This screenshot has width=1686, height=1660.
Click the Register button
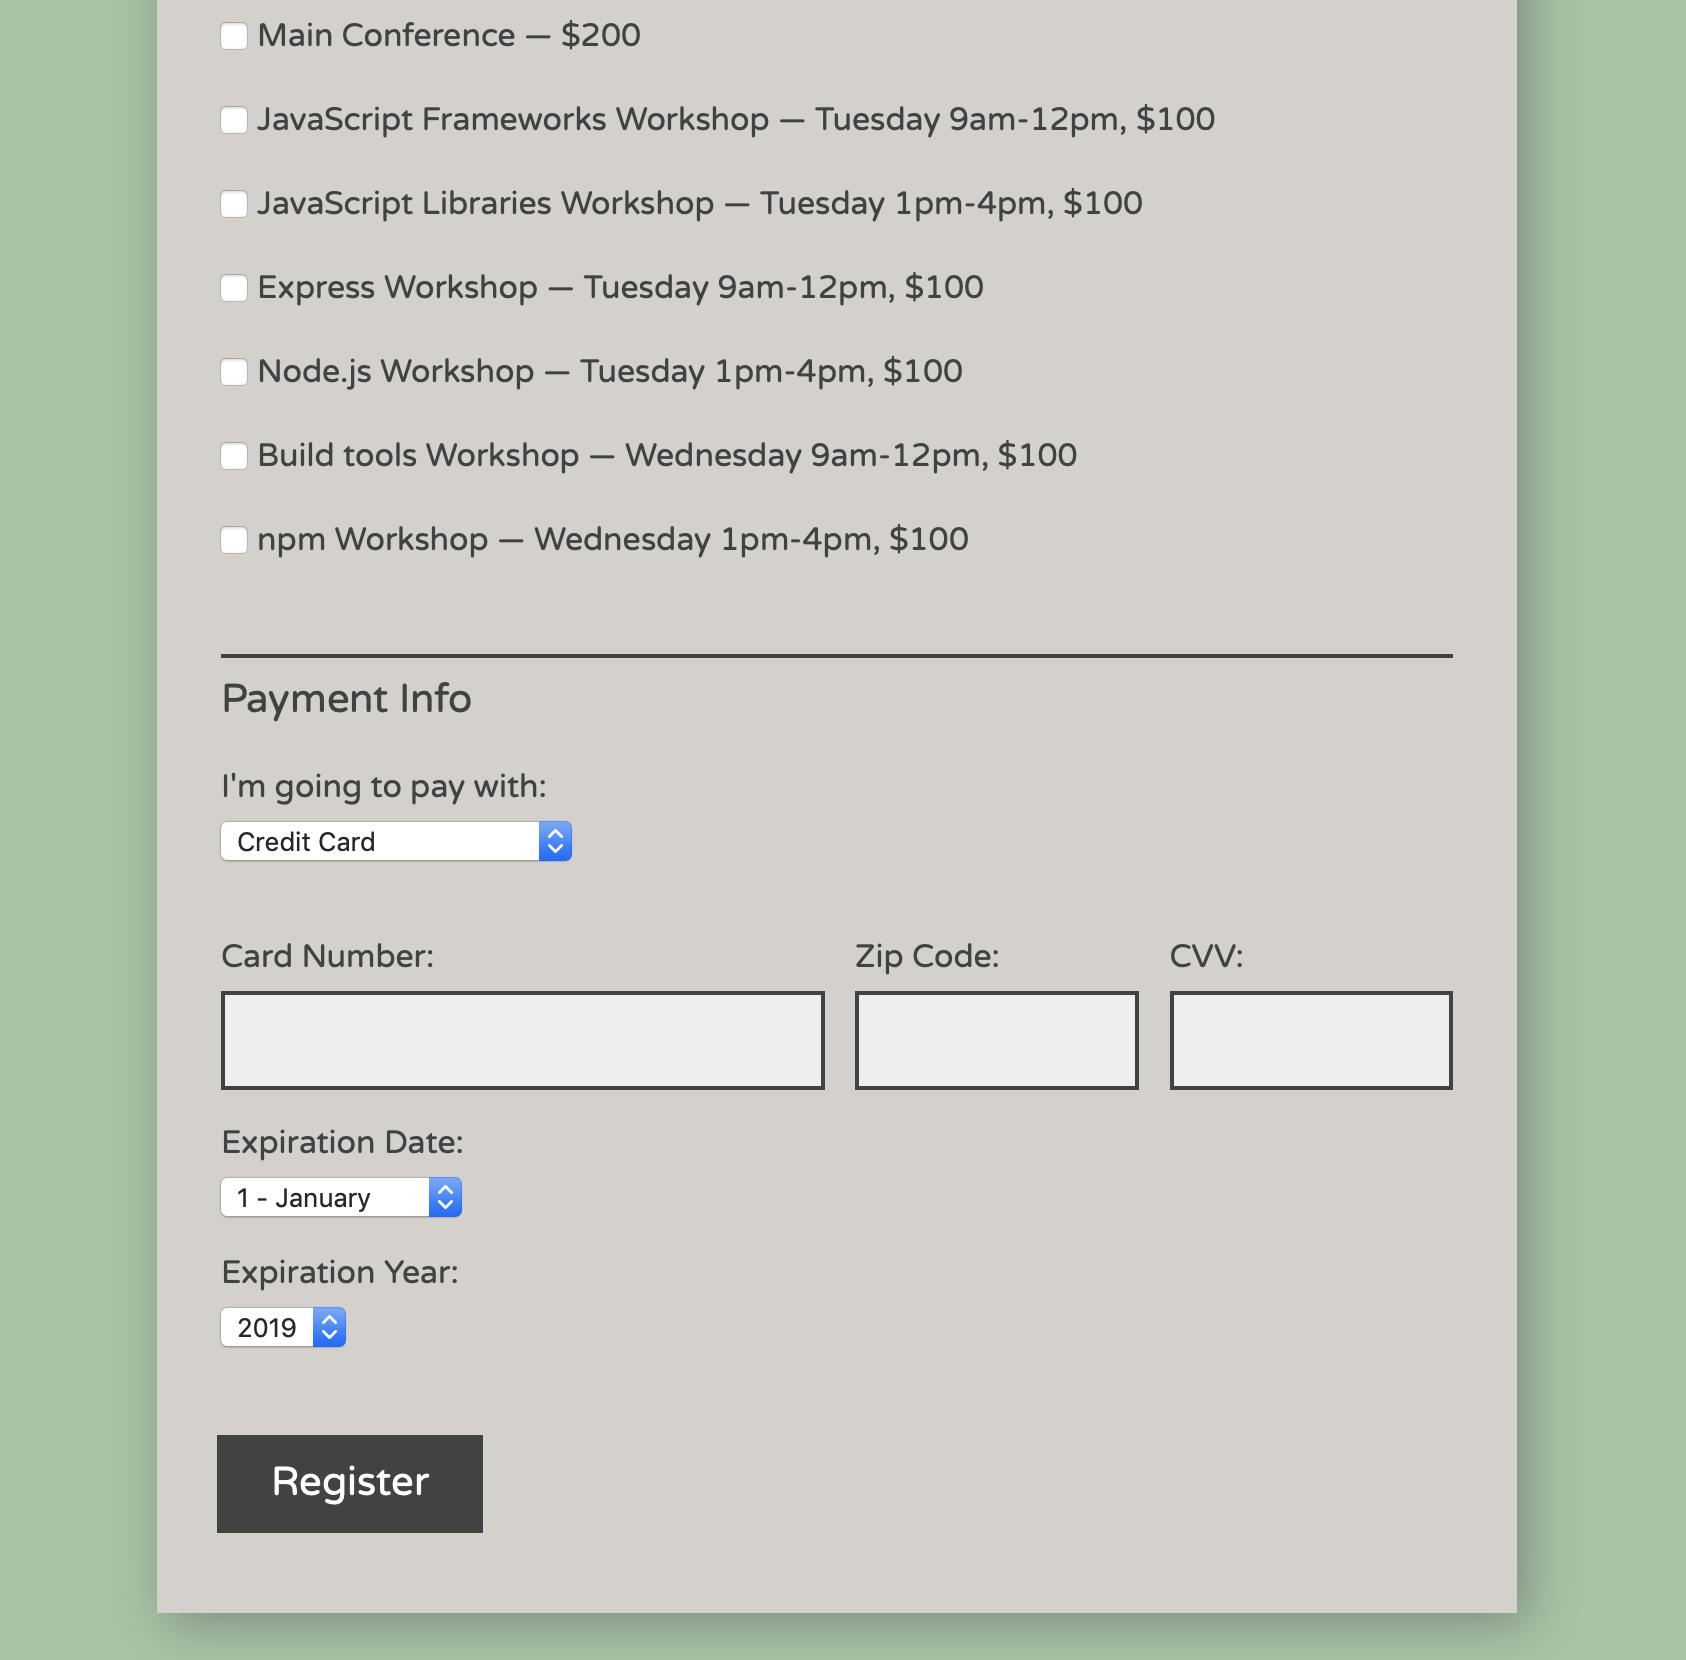349,1483
